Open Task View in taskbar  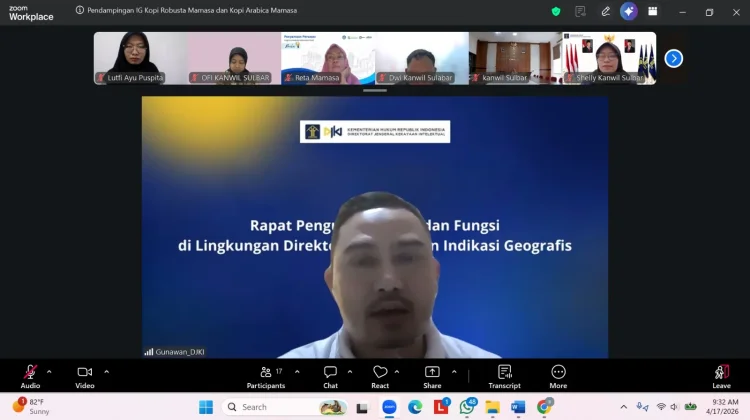point(362,408)
